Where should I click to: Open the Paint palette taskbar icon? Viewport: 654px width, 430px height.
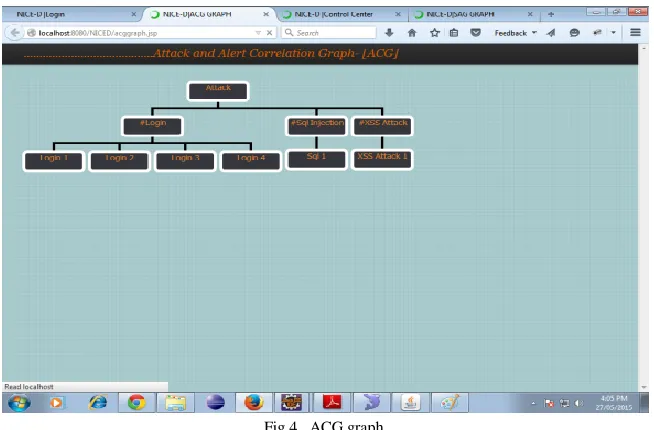(x=450, y=402)
